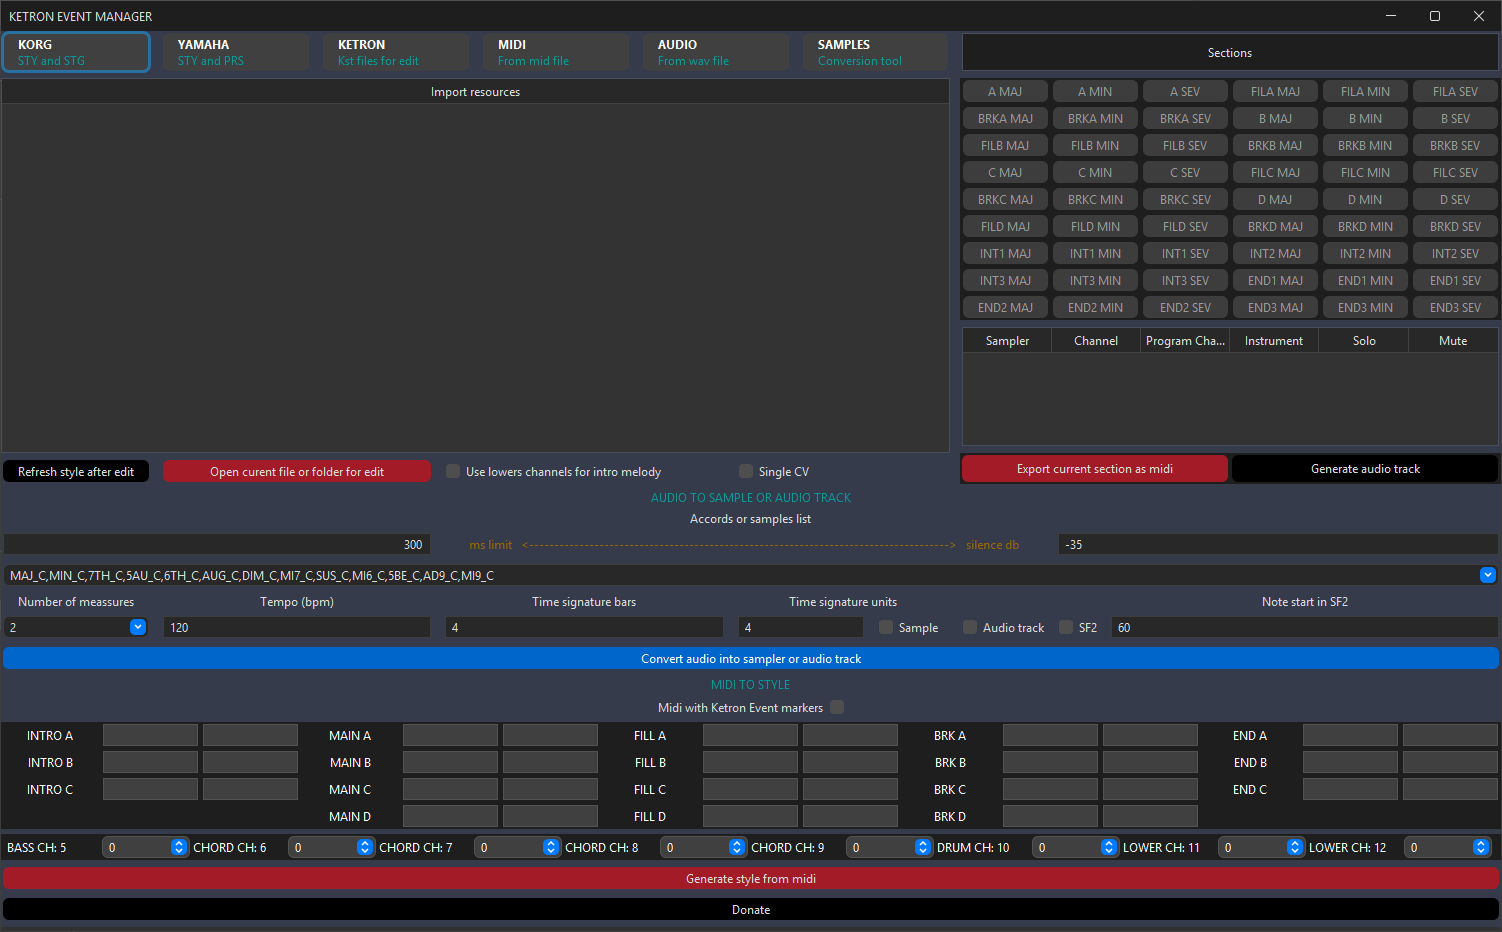The image size is (1502, 932).
Task: Click Convert audio into sampler or audio track
Action: tap(751, 658)
